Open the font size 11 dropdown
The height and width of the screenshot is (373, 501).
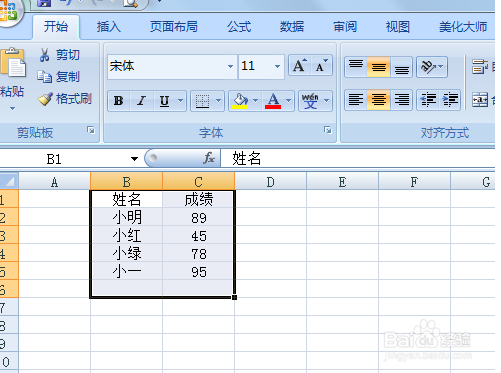tap(277, 66)
